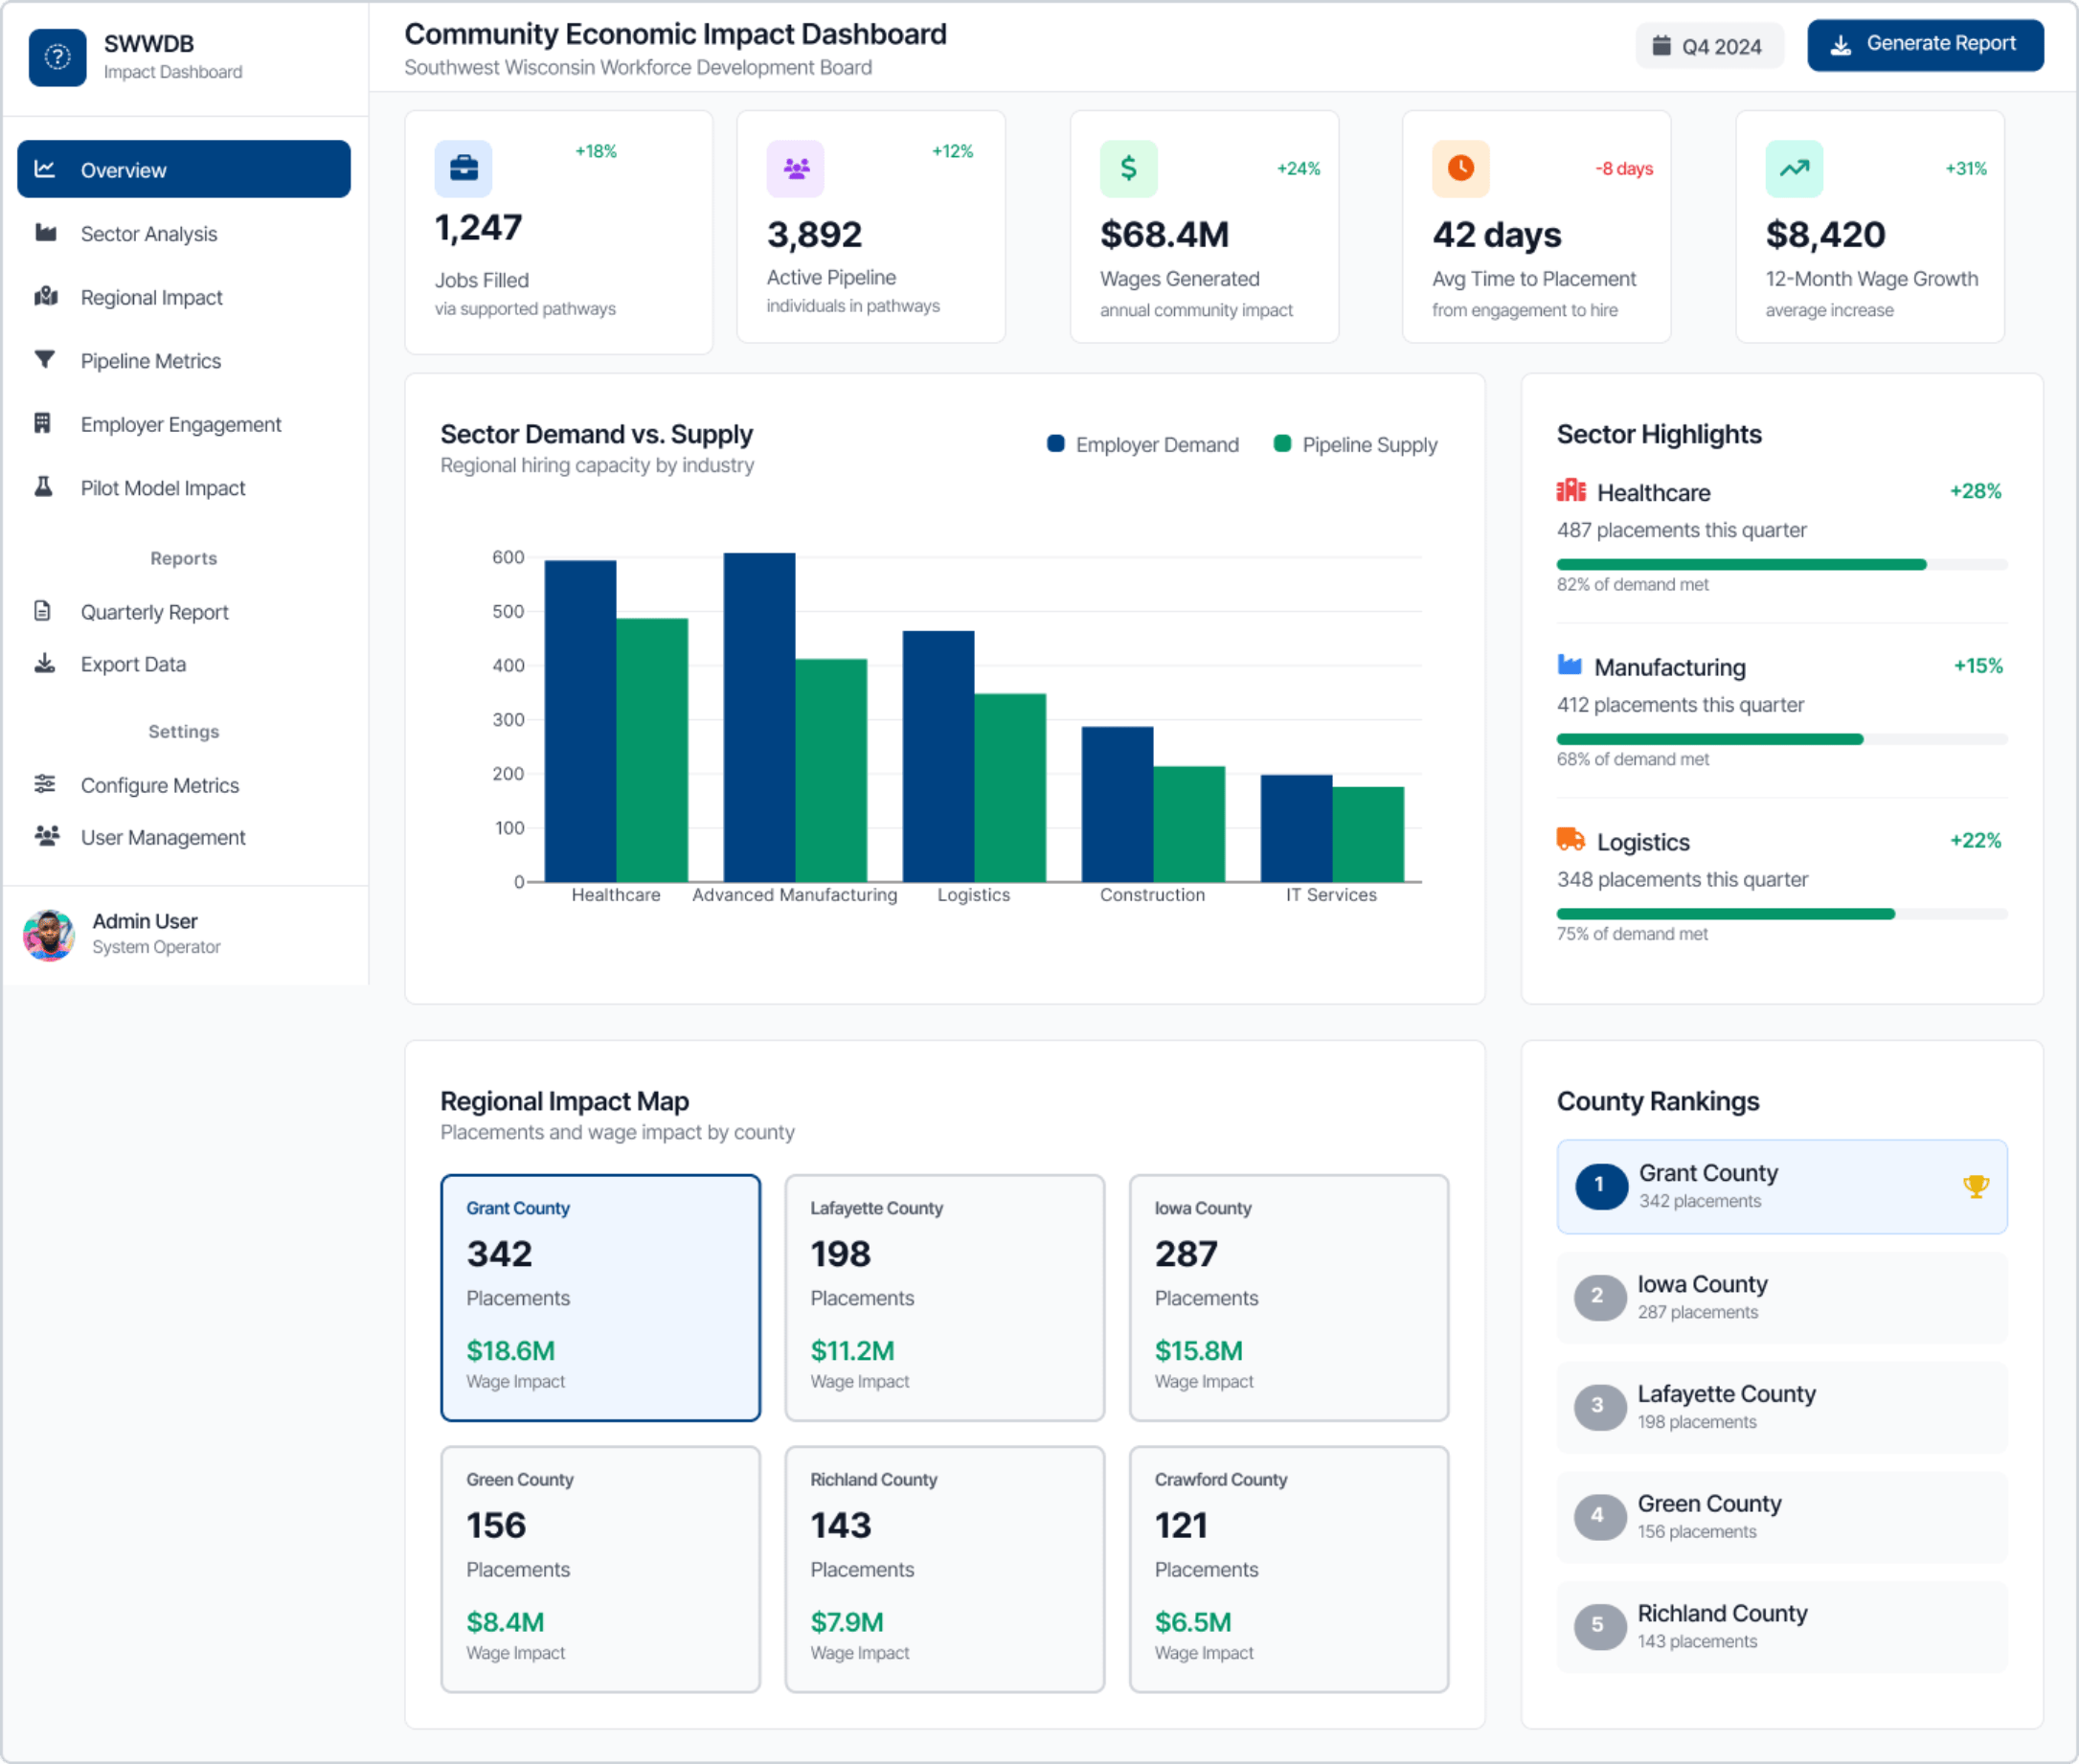Click Green County rank 4 row

pos(1781,1516)
